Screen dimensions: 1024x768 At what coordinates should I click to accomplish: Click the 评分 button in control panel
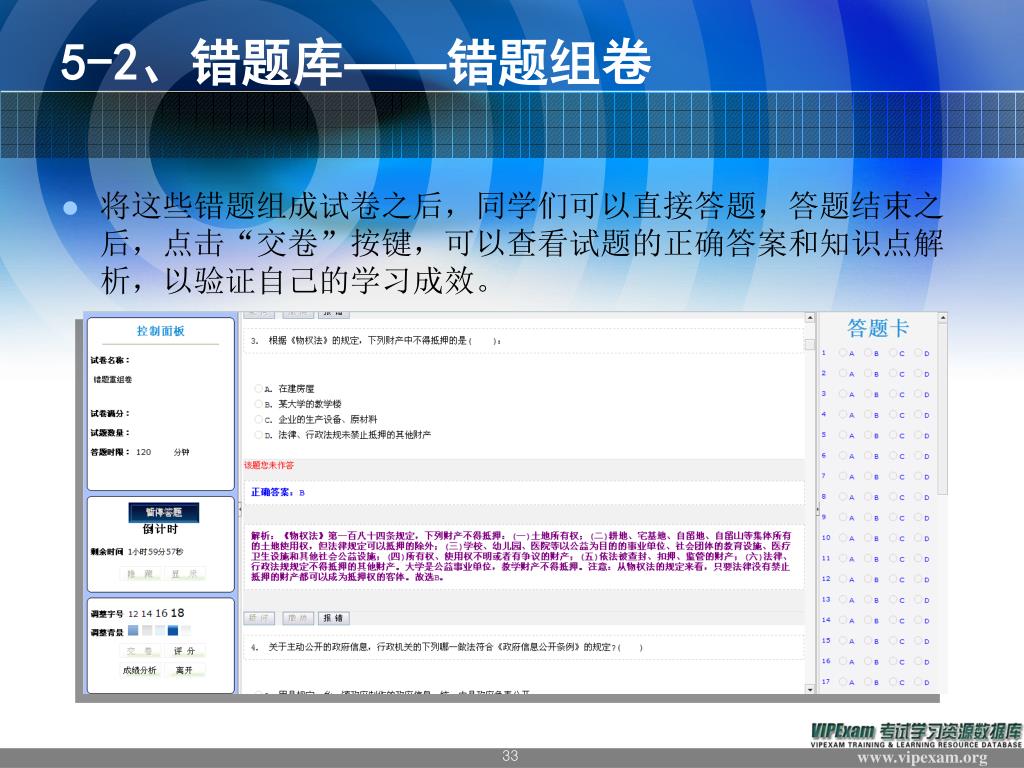point(184,651)
